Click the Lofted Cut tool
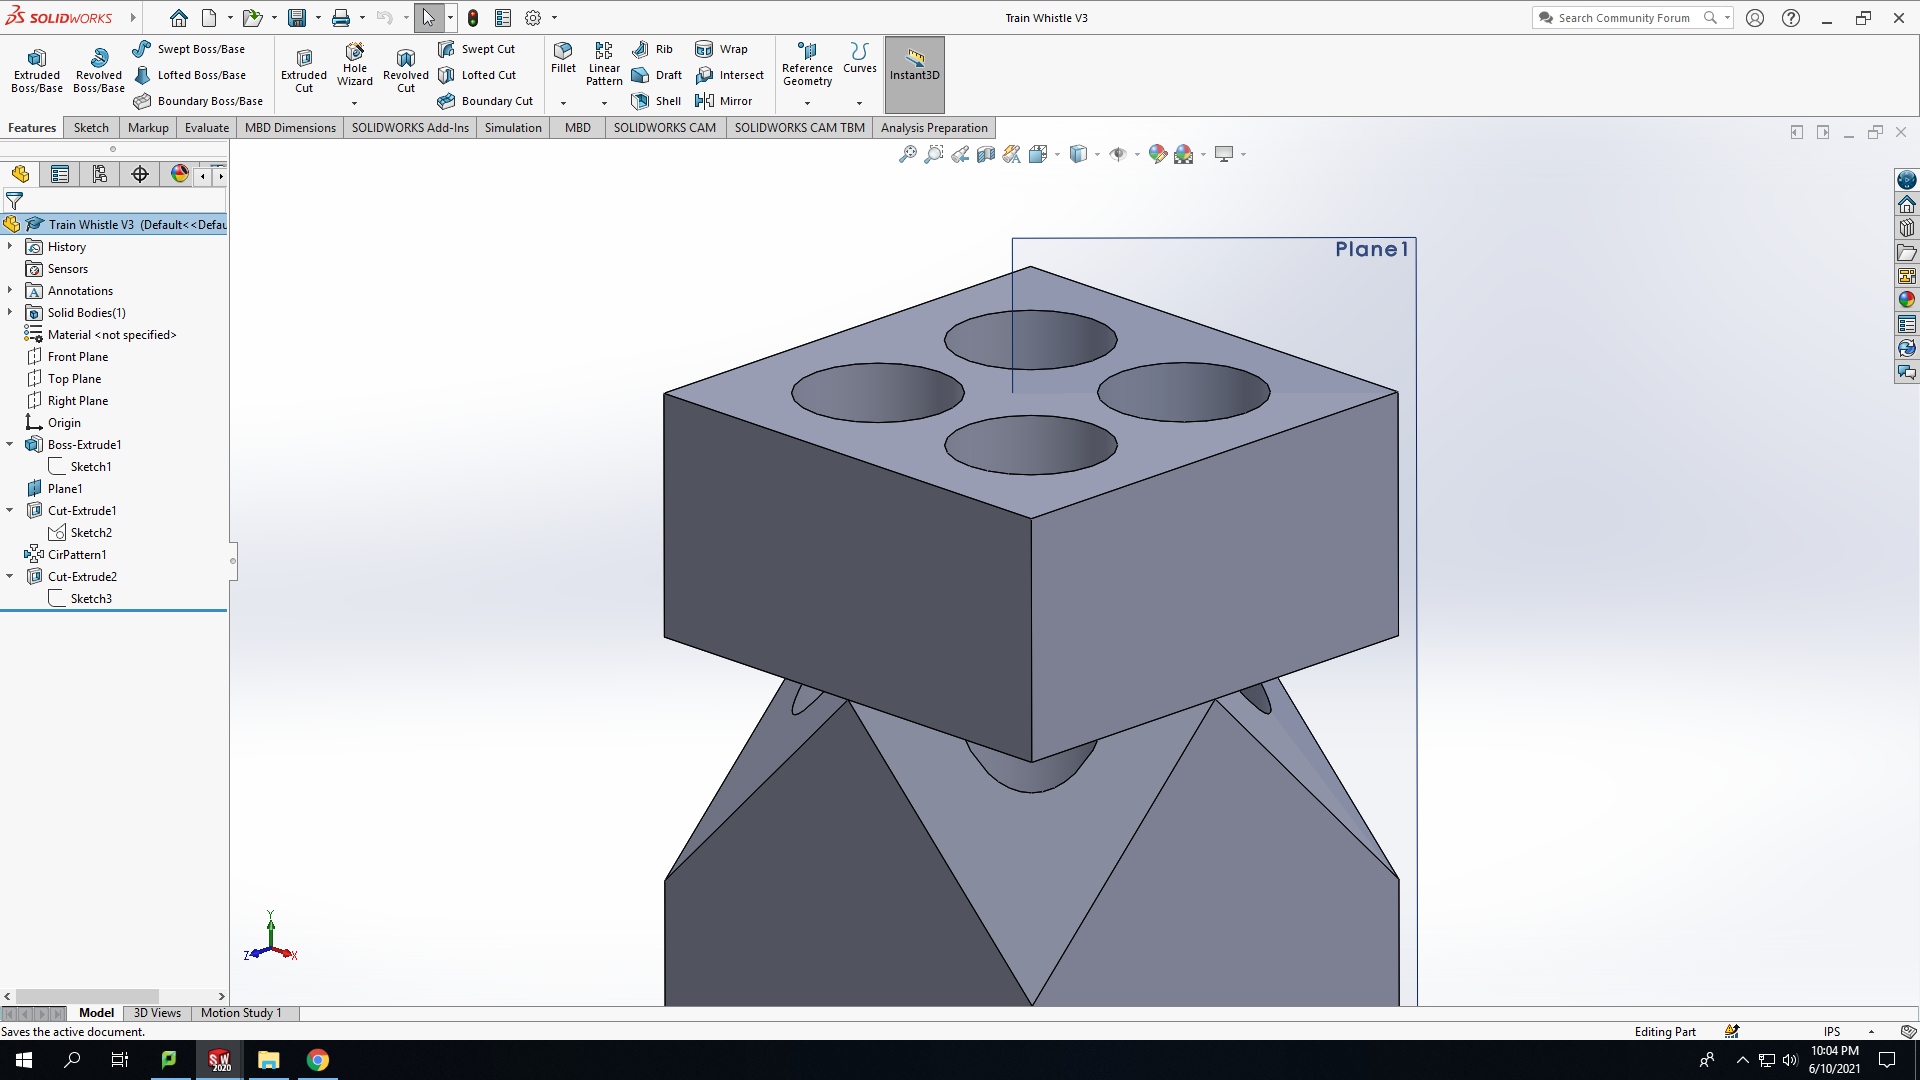This screenshot has width=1920, height=1080. [x=478, y=75]
